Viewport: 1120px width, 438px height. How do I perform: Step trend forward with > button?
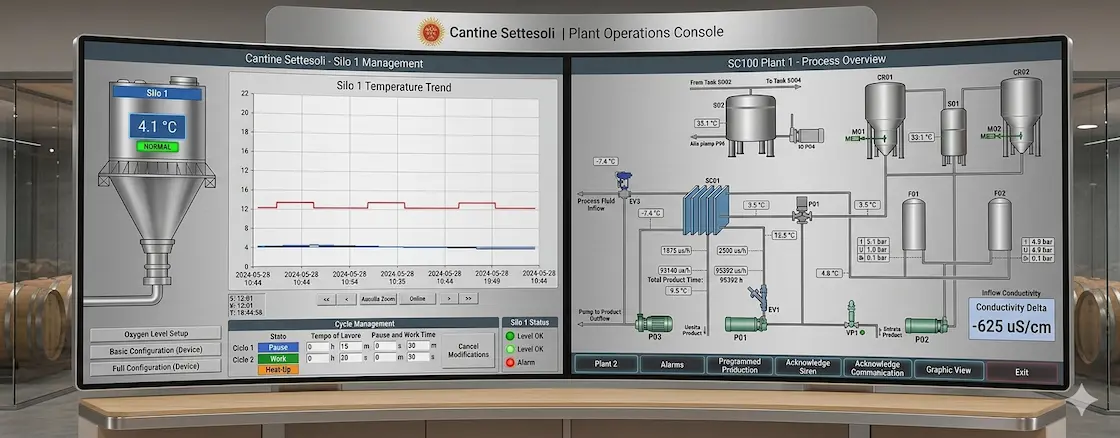(449, 299)
